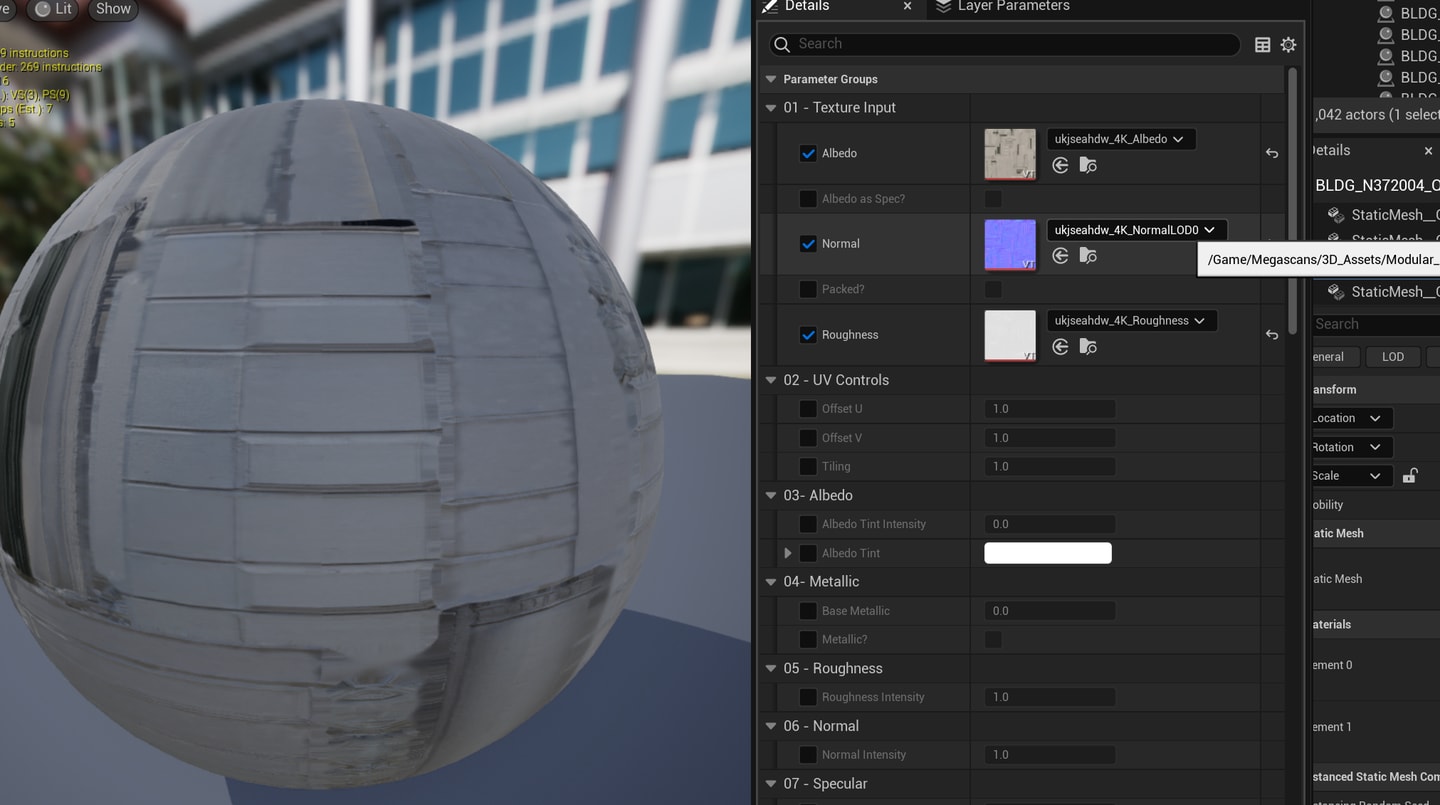The image size is (1440, 805).
Task: Enable the Packed? parameter override
Action: [808, 289]
